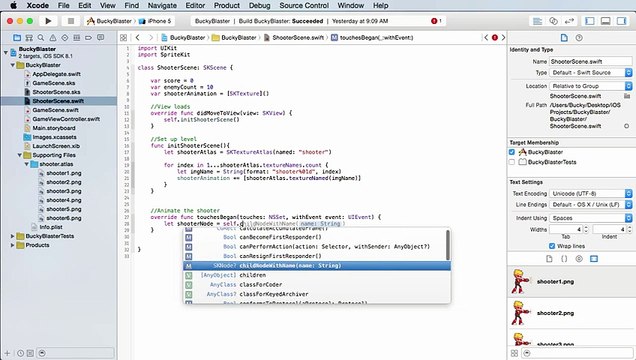The image size is (636, 360).
Task: Show the Symbol navigator
Action: click(x=29, y=38)
